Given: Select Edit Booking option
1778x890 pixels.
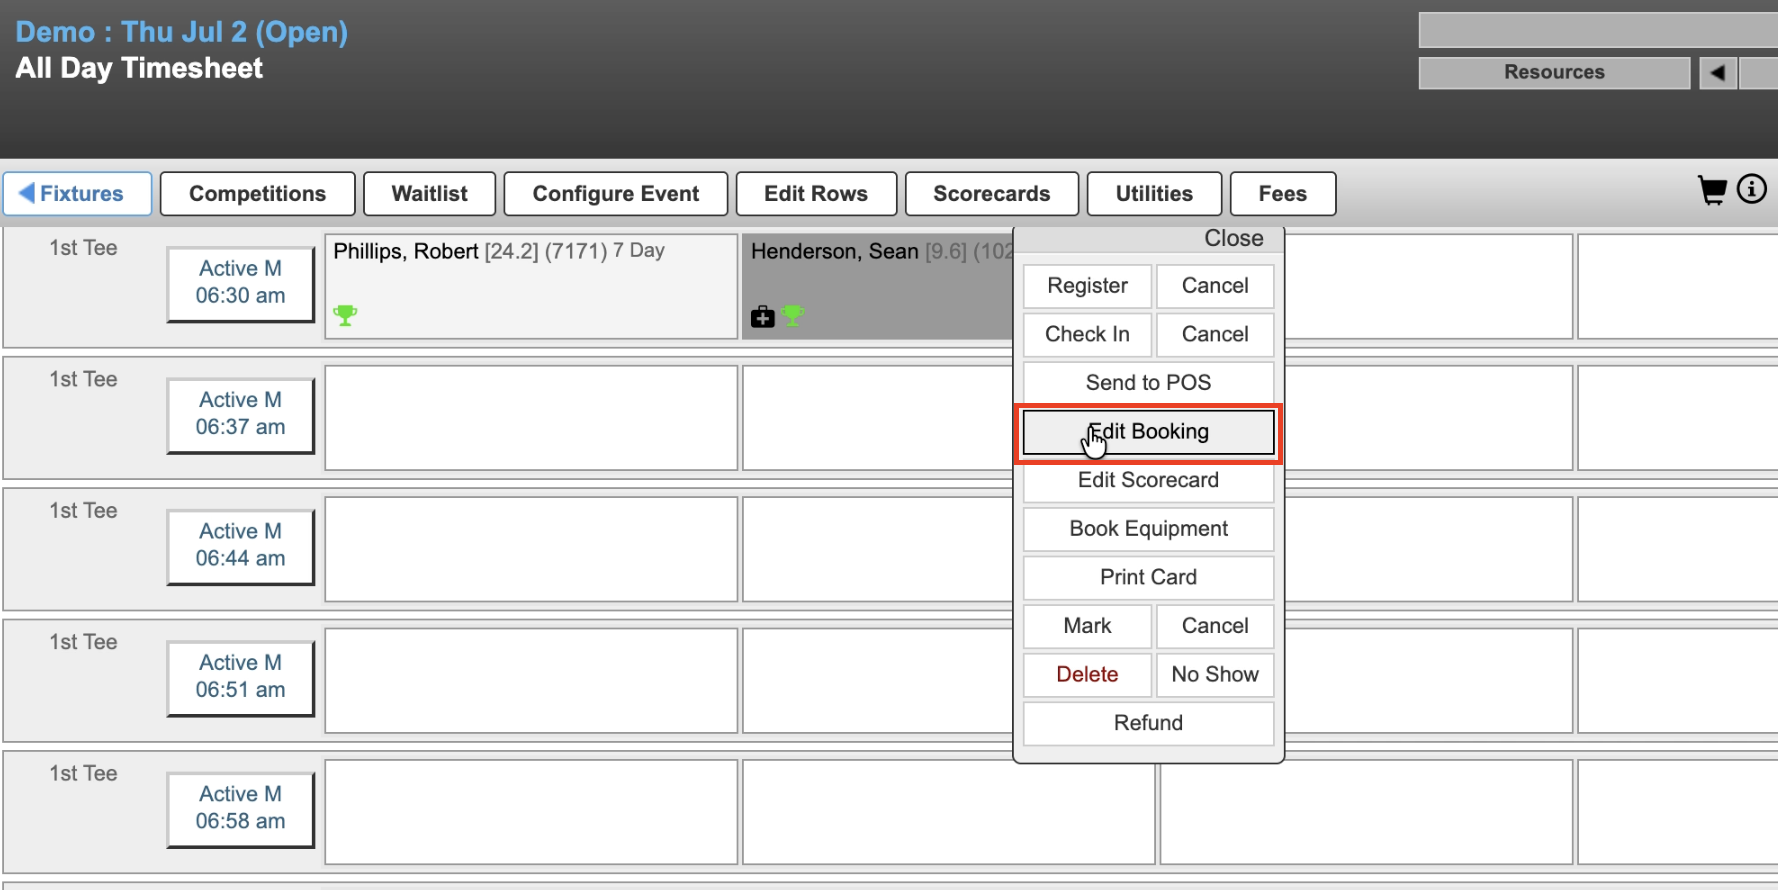Looking at the screenshot, I should pos(1148,432).
